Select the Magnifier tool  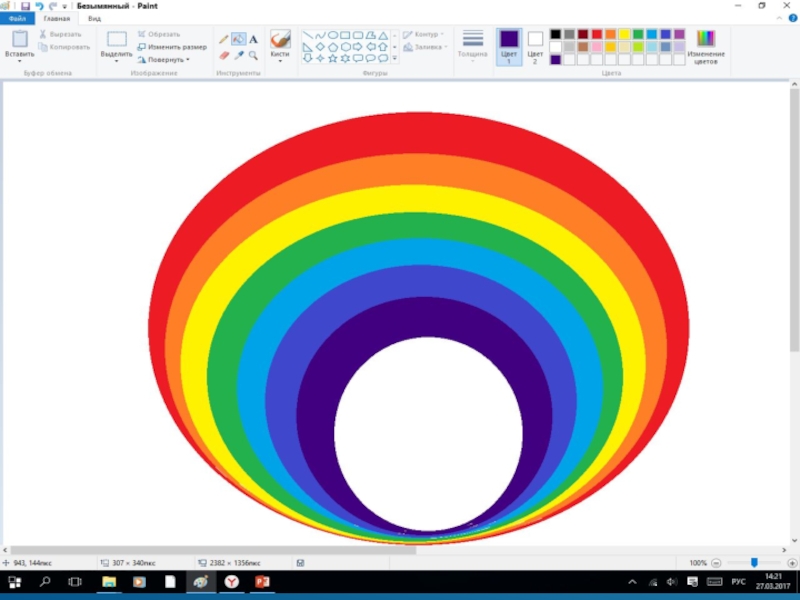[254, 55]
